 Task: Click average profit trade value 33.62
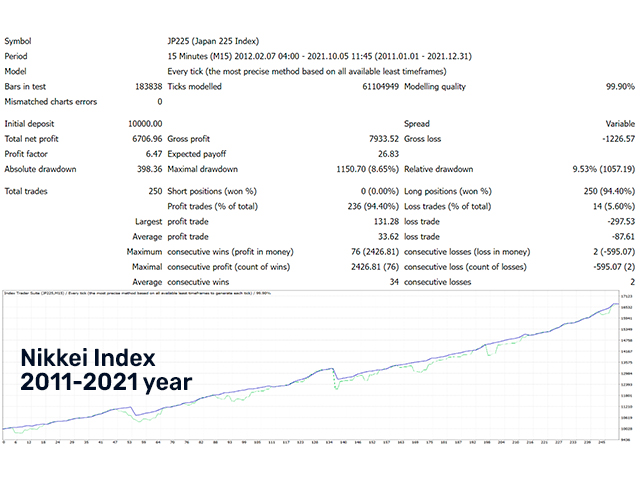coord(388,237)
